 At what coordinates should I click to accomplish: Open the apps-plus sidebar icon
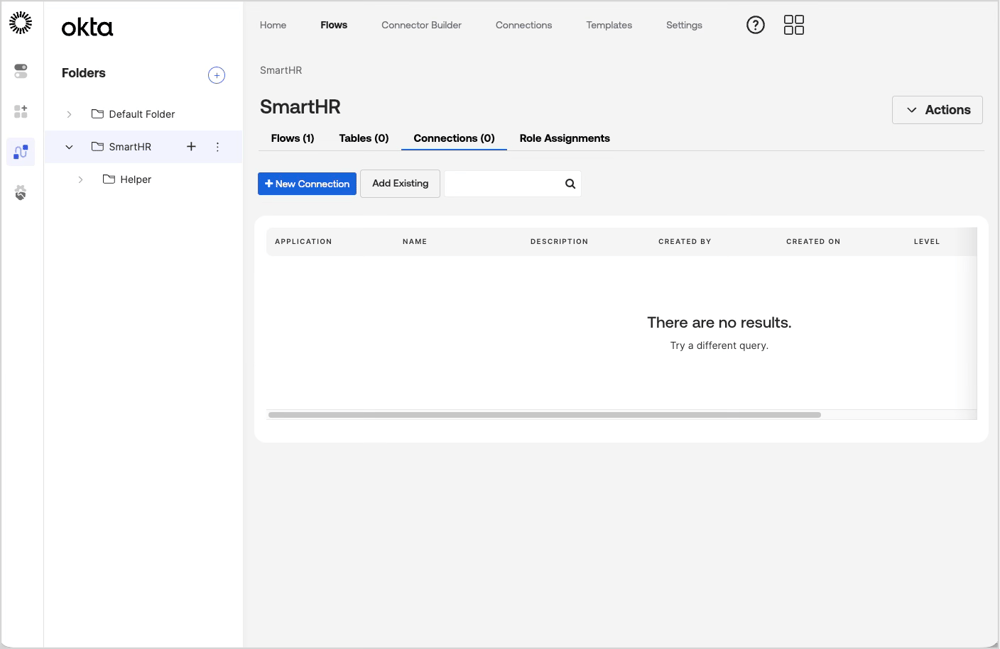coord(20,112)
